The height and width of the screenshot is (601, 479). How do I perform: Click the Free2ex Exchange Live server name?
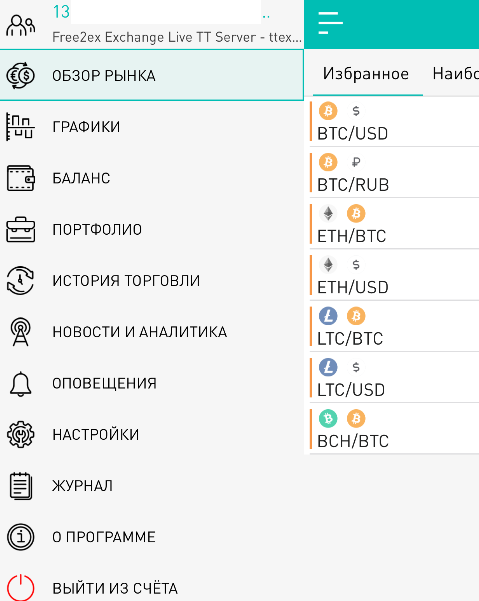click(177, 37)
